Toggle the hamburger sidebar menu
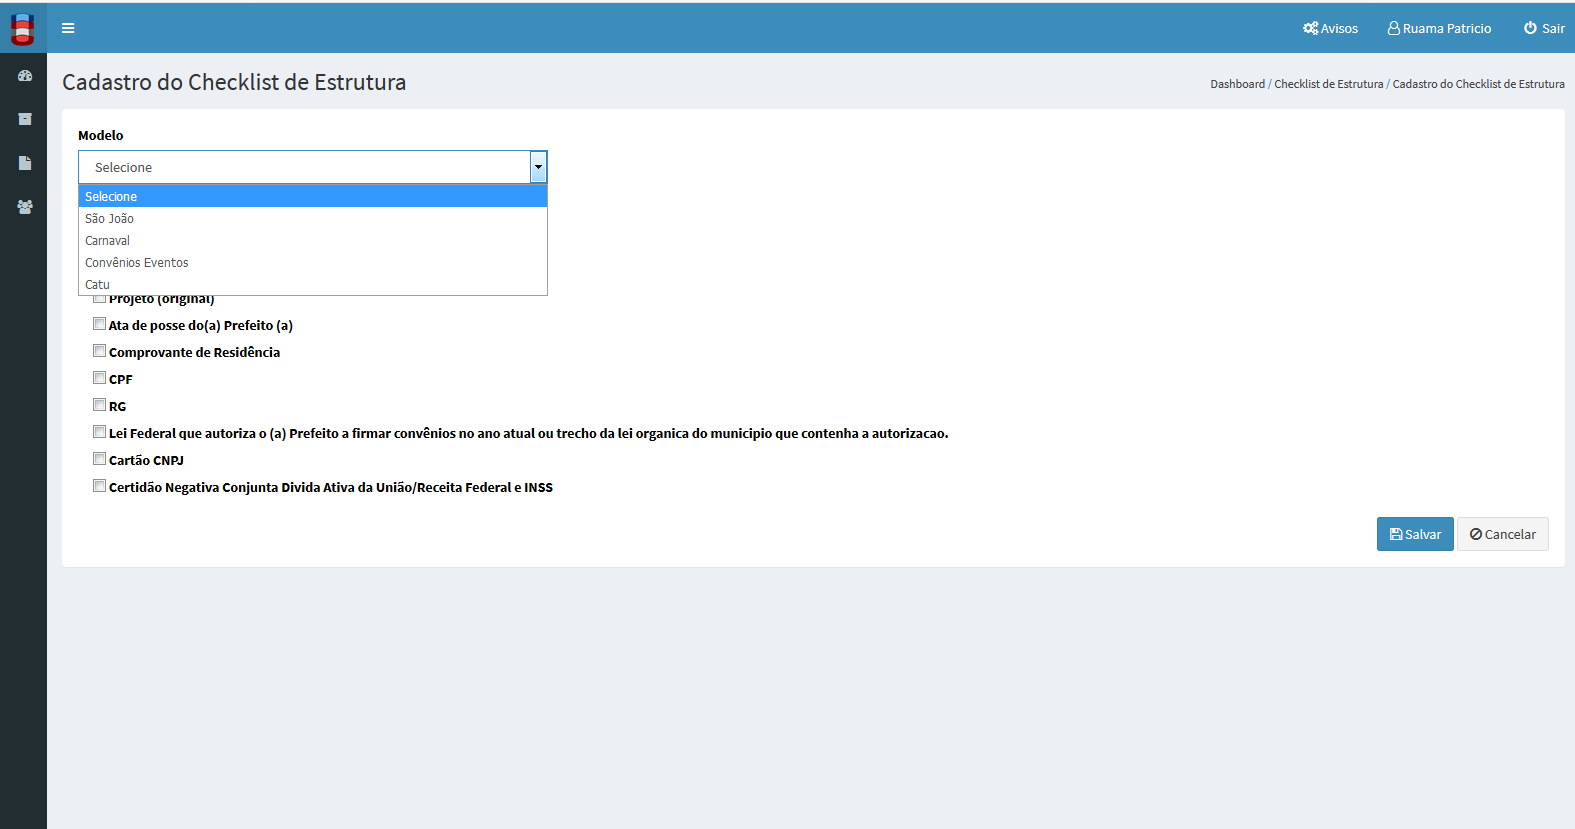1575x829 pixels. [x=68, y=28]
